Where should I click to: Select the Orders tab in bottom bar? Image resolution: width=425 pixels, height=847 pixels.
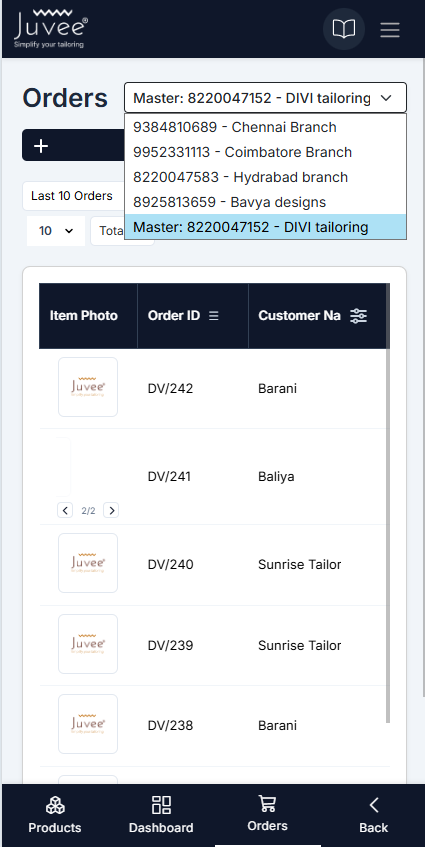(x=267, y=814)
